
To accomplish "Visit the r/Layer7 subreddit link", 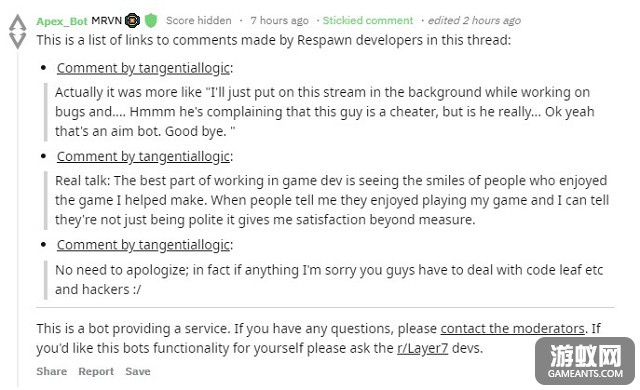I will click(x=422, y=348).
